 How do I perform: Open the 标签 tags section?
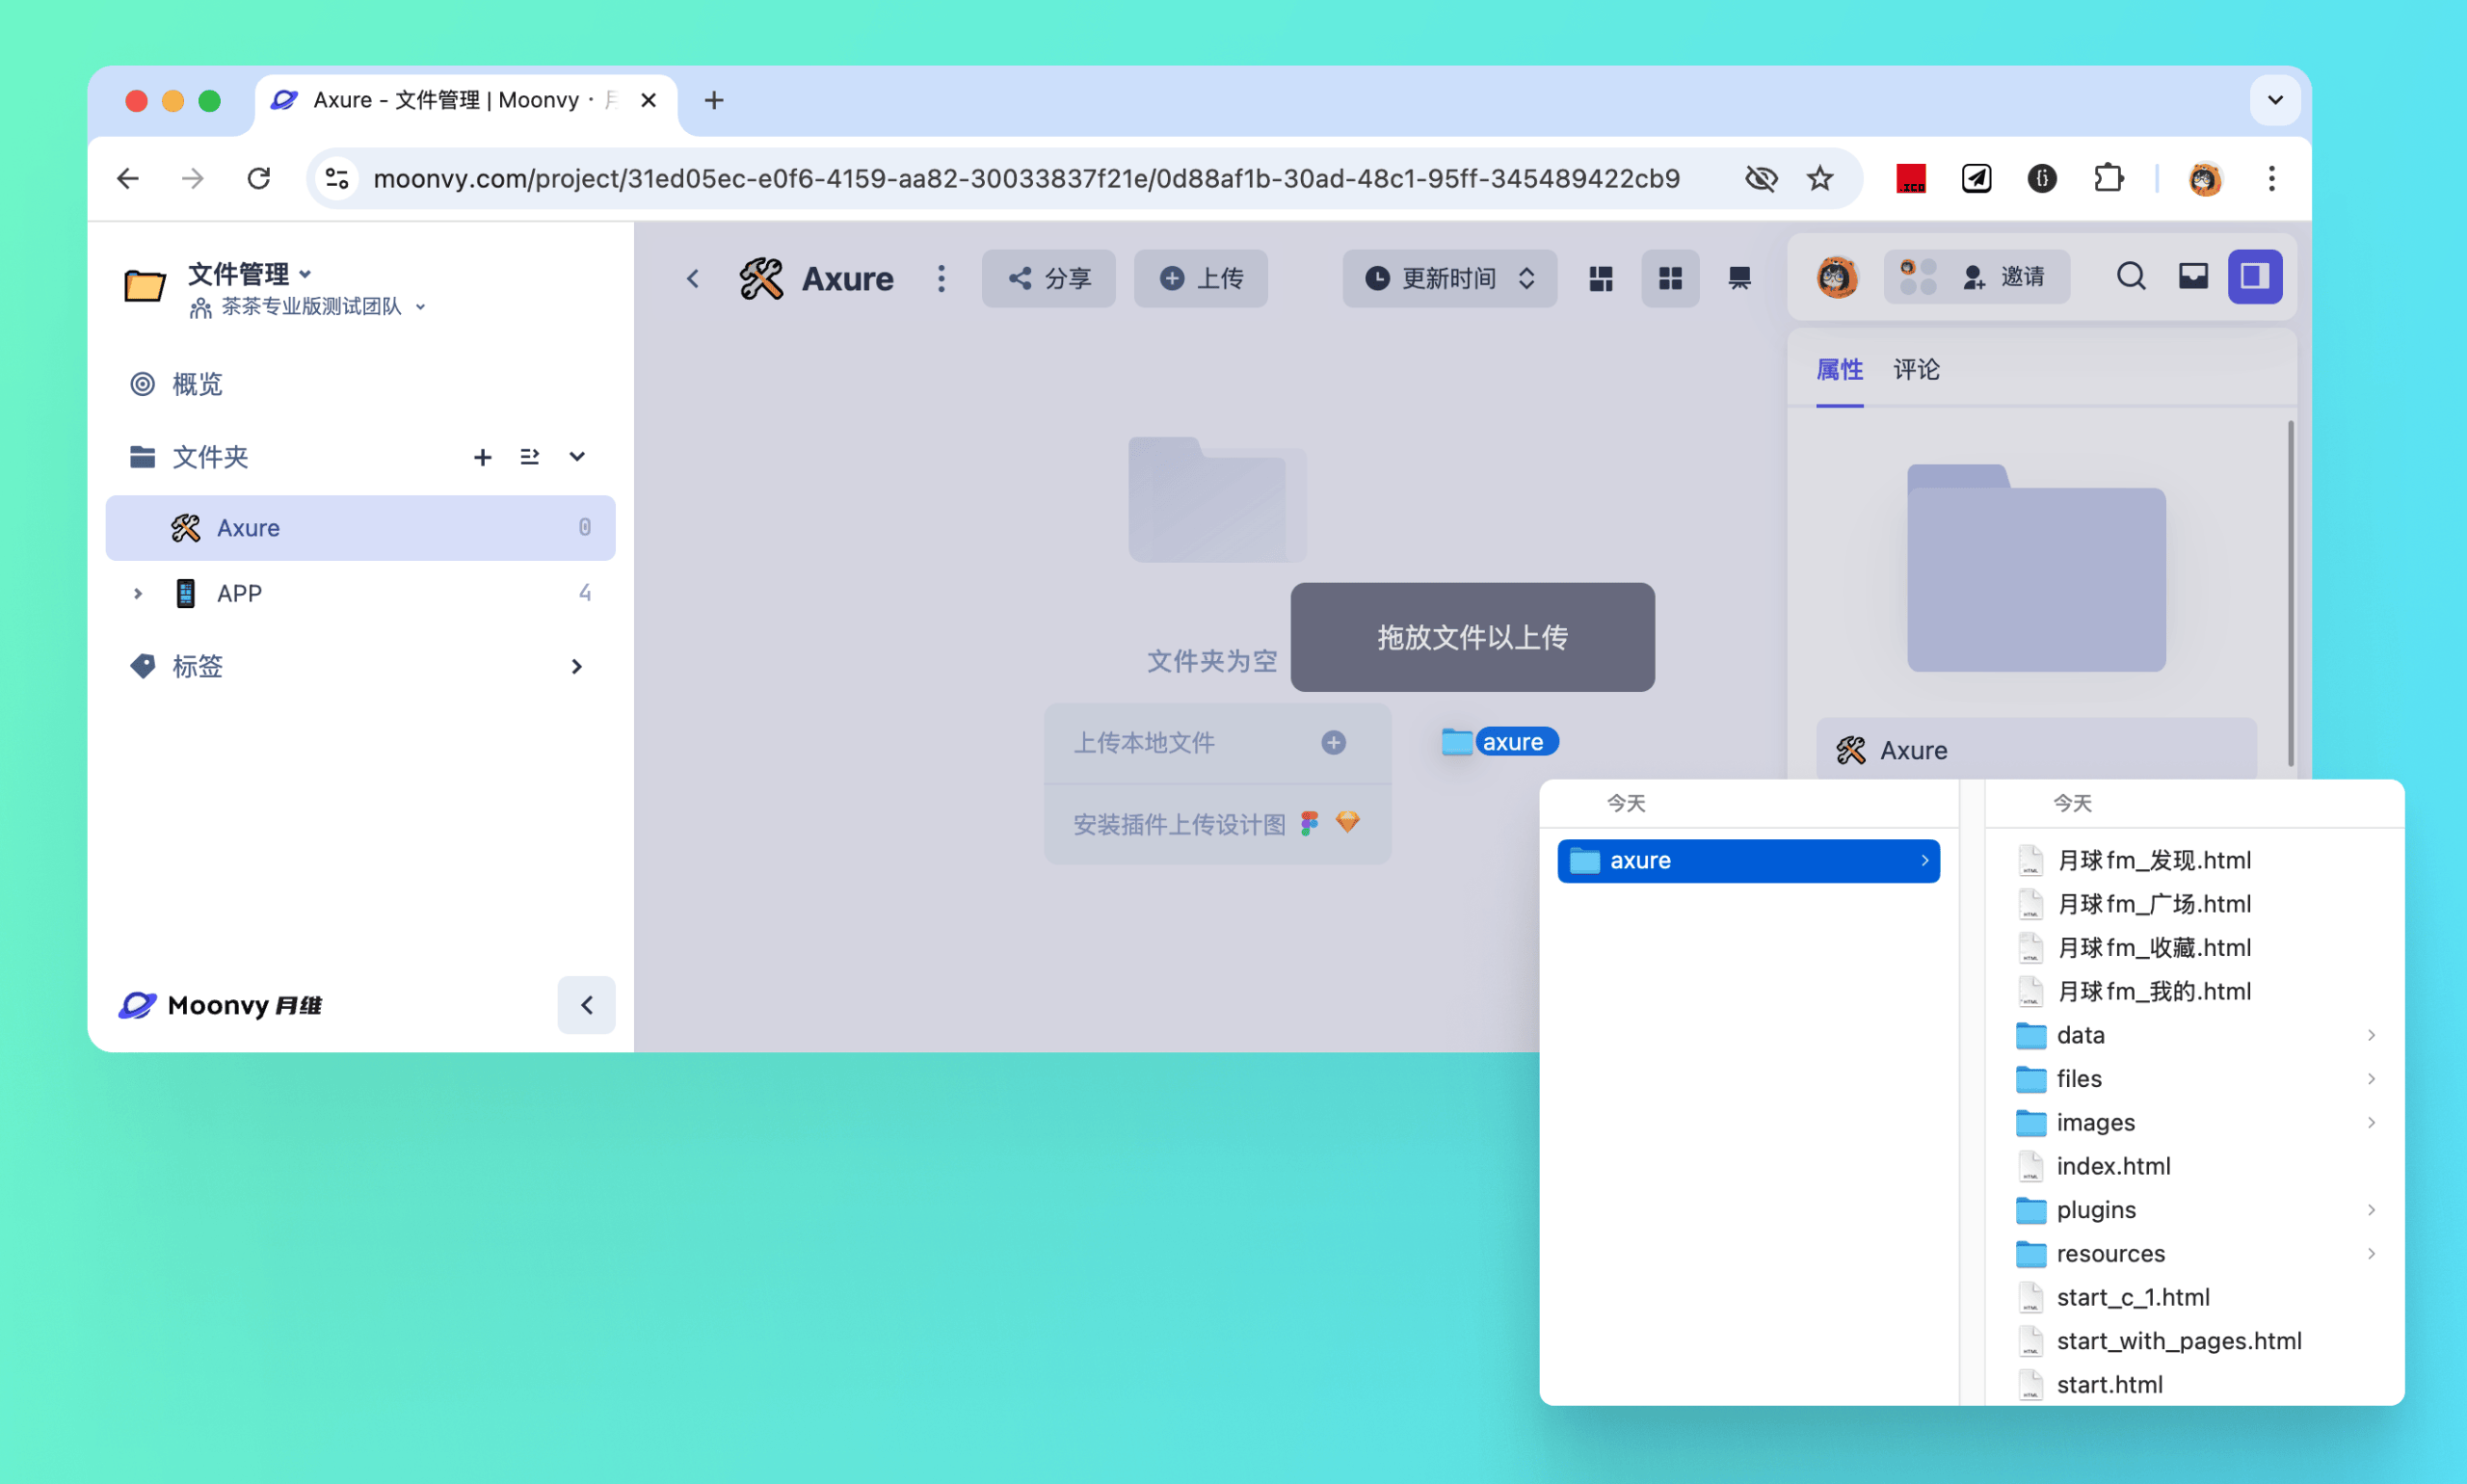tap(197, 667)
